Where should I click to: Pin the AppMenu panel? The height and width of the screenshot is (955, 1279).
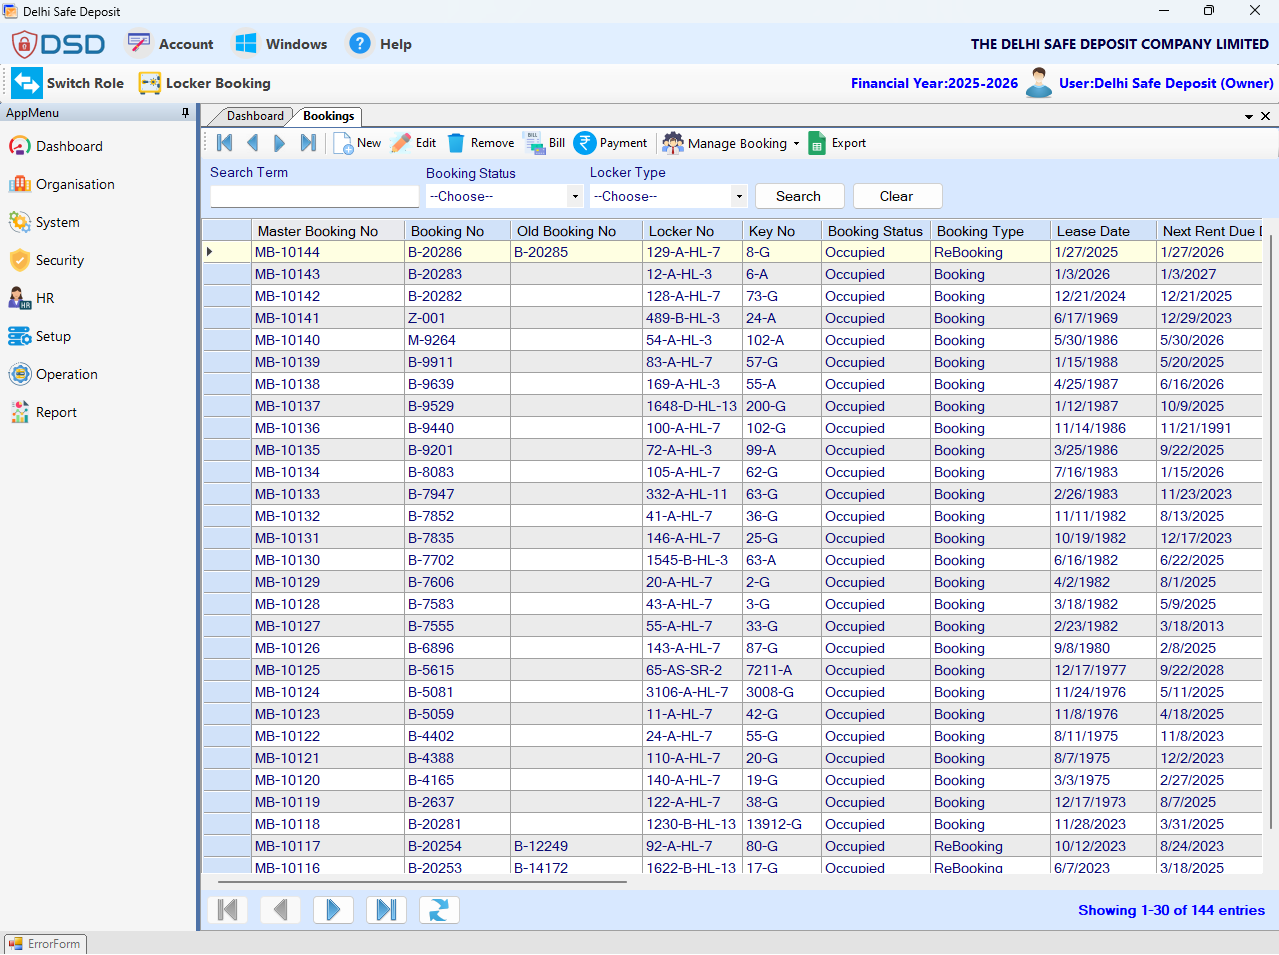click(x=185, y=113)
